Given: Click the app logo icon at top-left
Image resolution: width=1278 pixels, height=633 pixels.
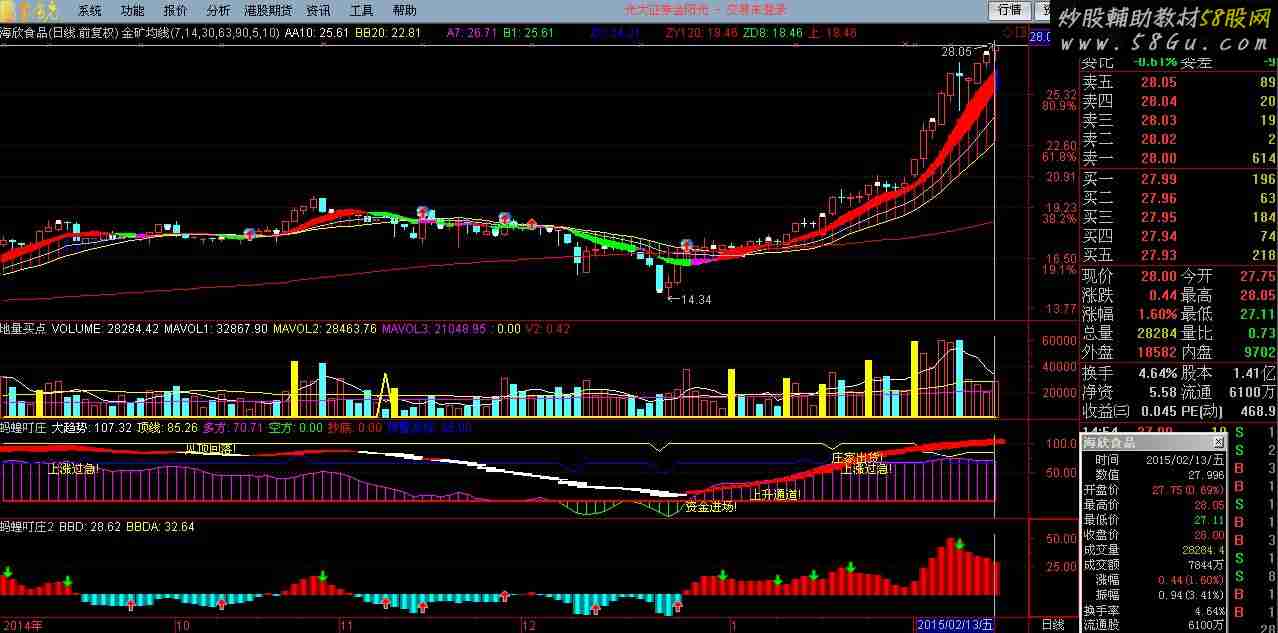Looking at the screenshot, I should coord(30,11).
